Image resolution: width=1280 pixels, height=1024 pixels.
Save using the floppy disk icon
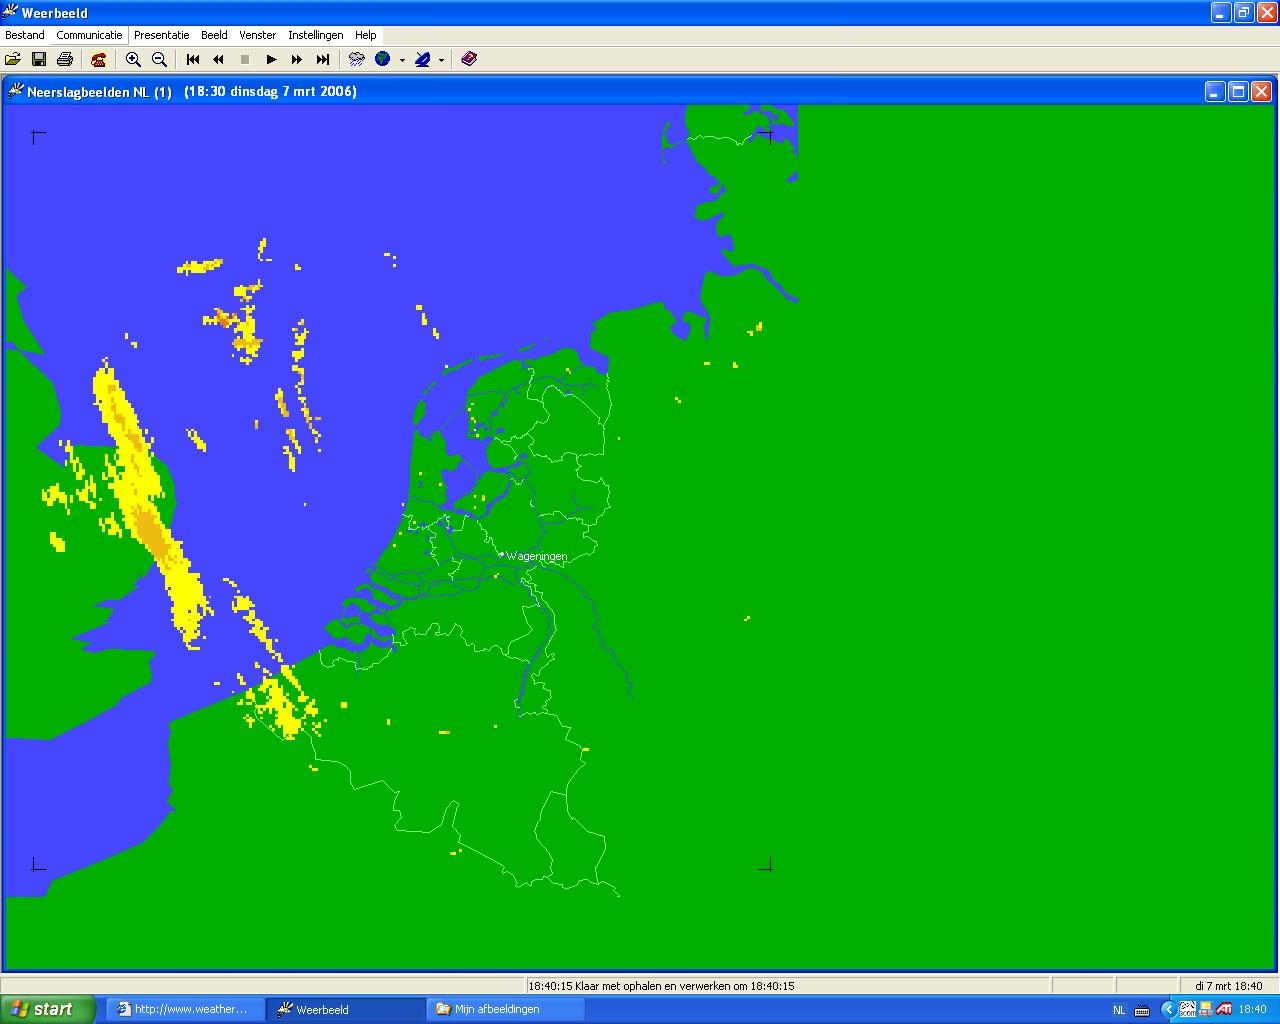tap(38, 60)
